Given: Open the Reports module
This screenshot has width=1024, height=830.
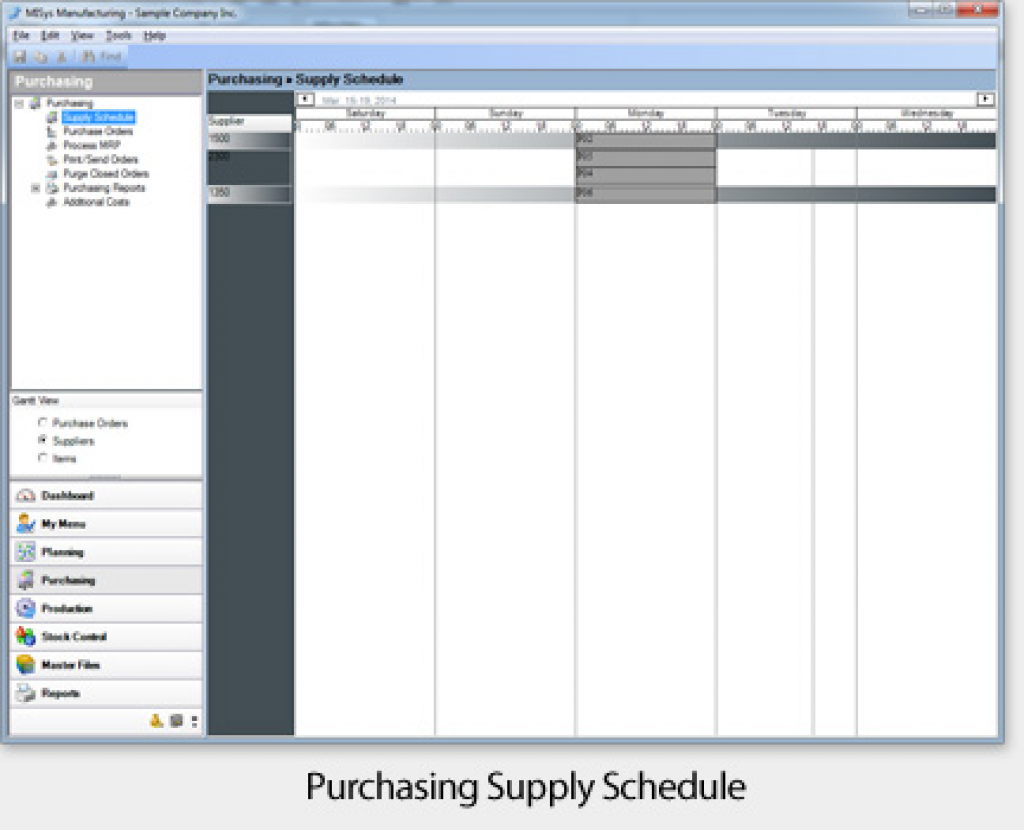Looking at the screenshot, I should point(55,692).
